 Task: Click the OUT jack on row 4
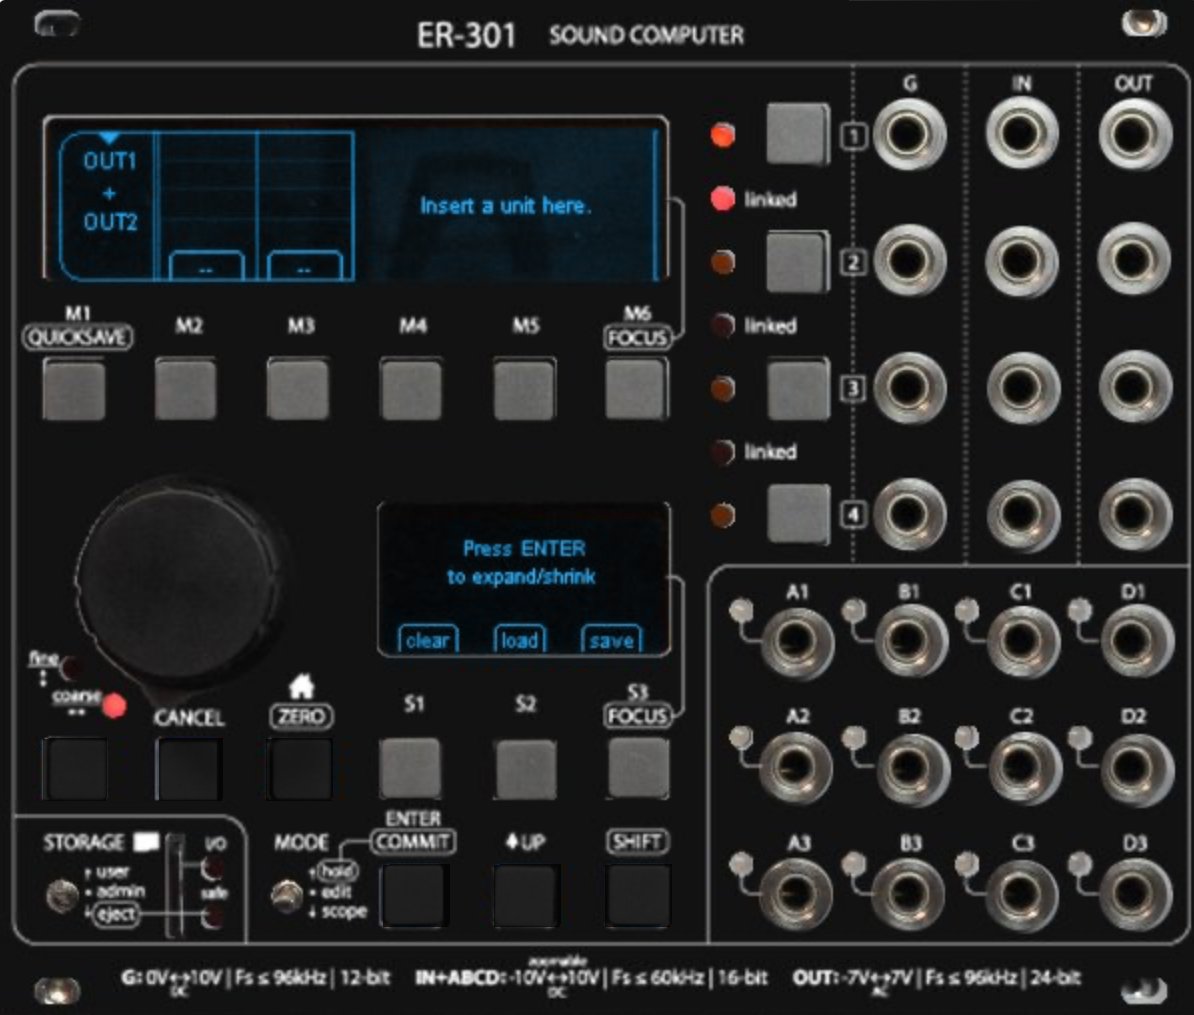(1134, 515)
